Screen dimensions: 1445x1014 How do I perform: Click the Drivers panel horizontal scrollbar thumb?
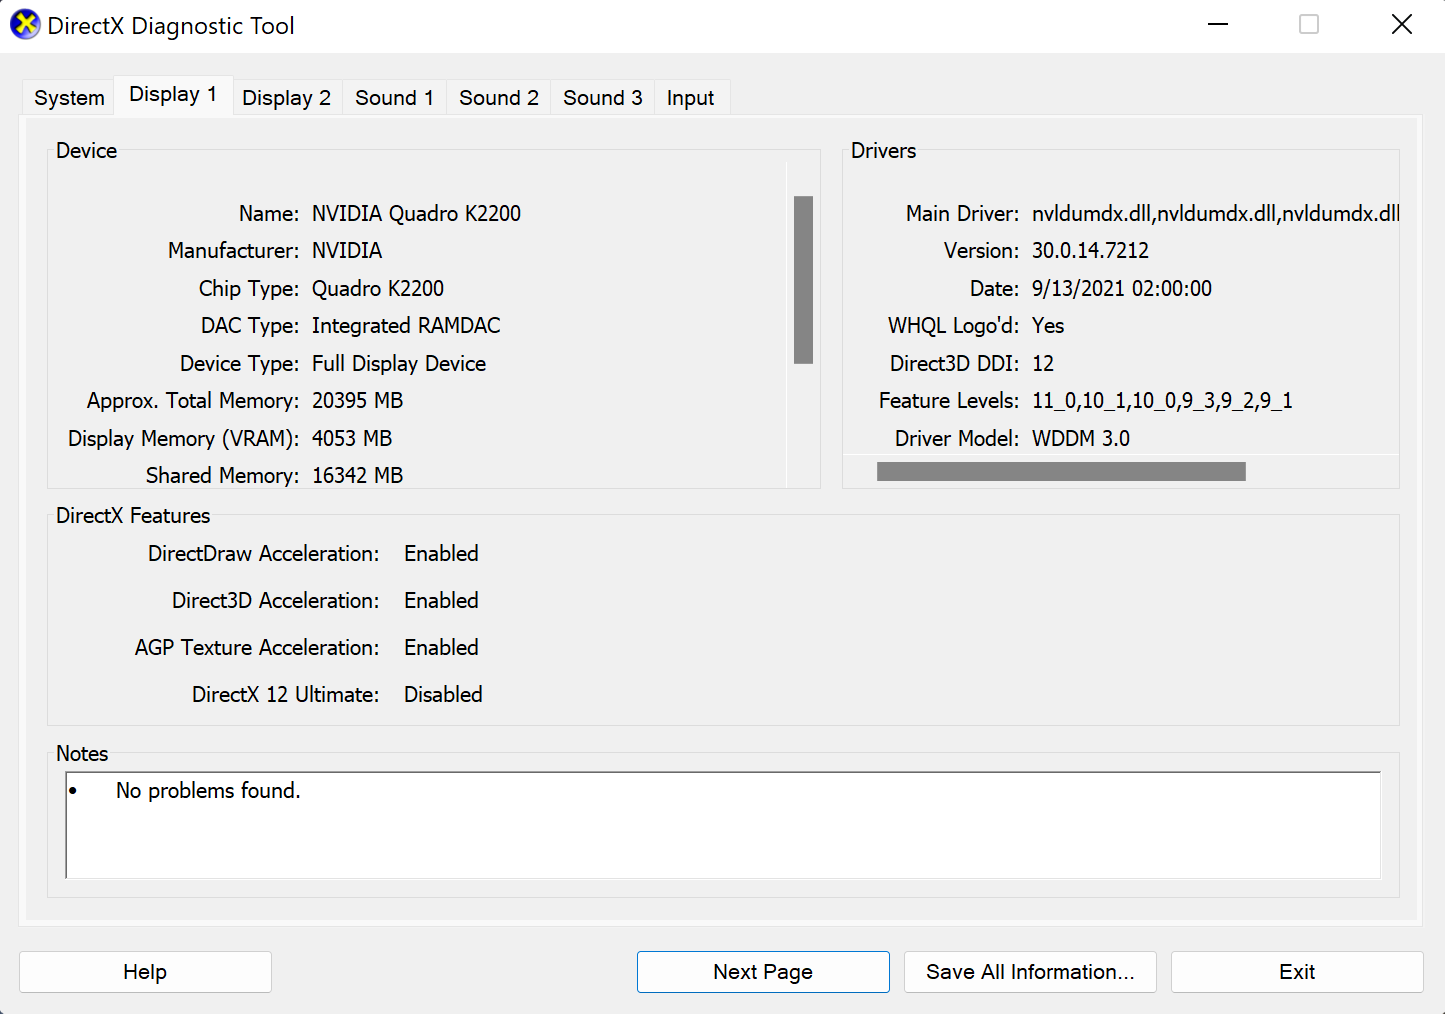click(1060, 472)
